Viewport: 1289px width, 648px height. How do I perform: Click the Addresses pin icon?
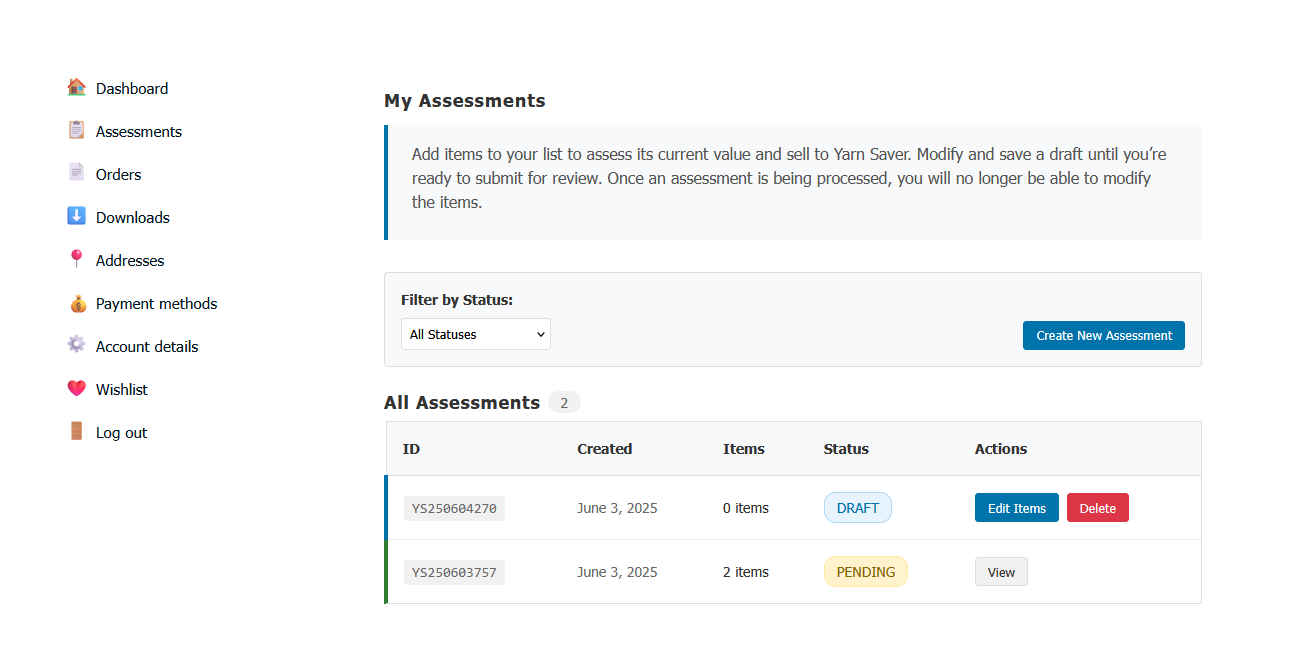[77, 259]
